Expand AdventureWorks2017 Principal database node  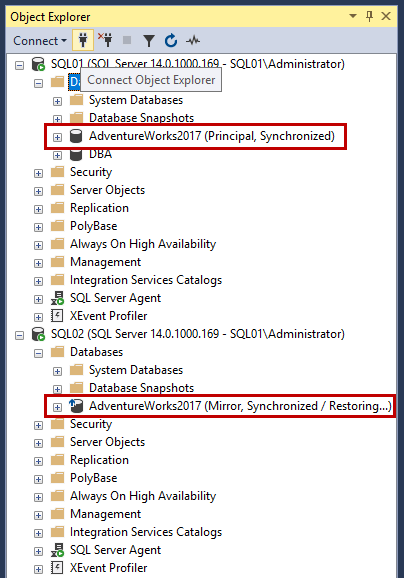(57, 137)
